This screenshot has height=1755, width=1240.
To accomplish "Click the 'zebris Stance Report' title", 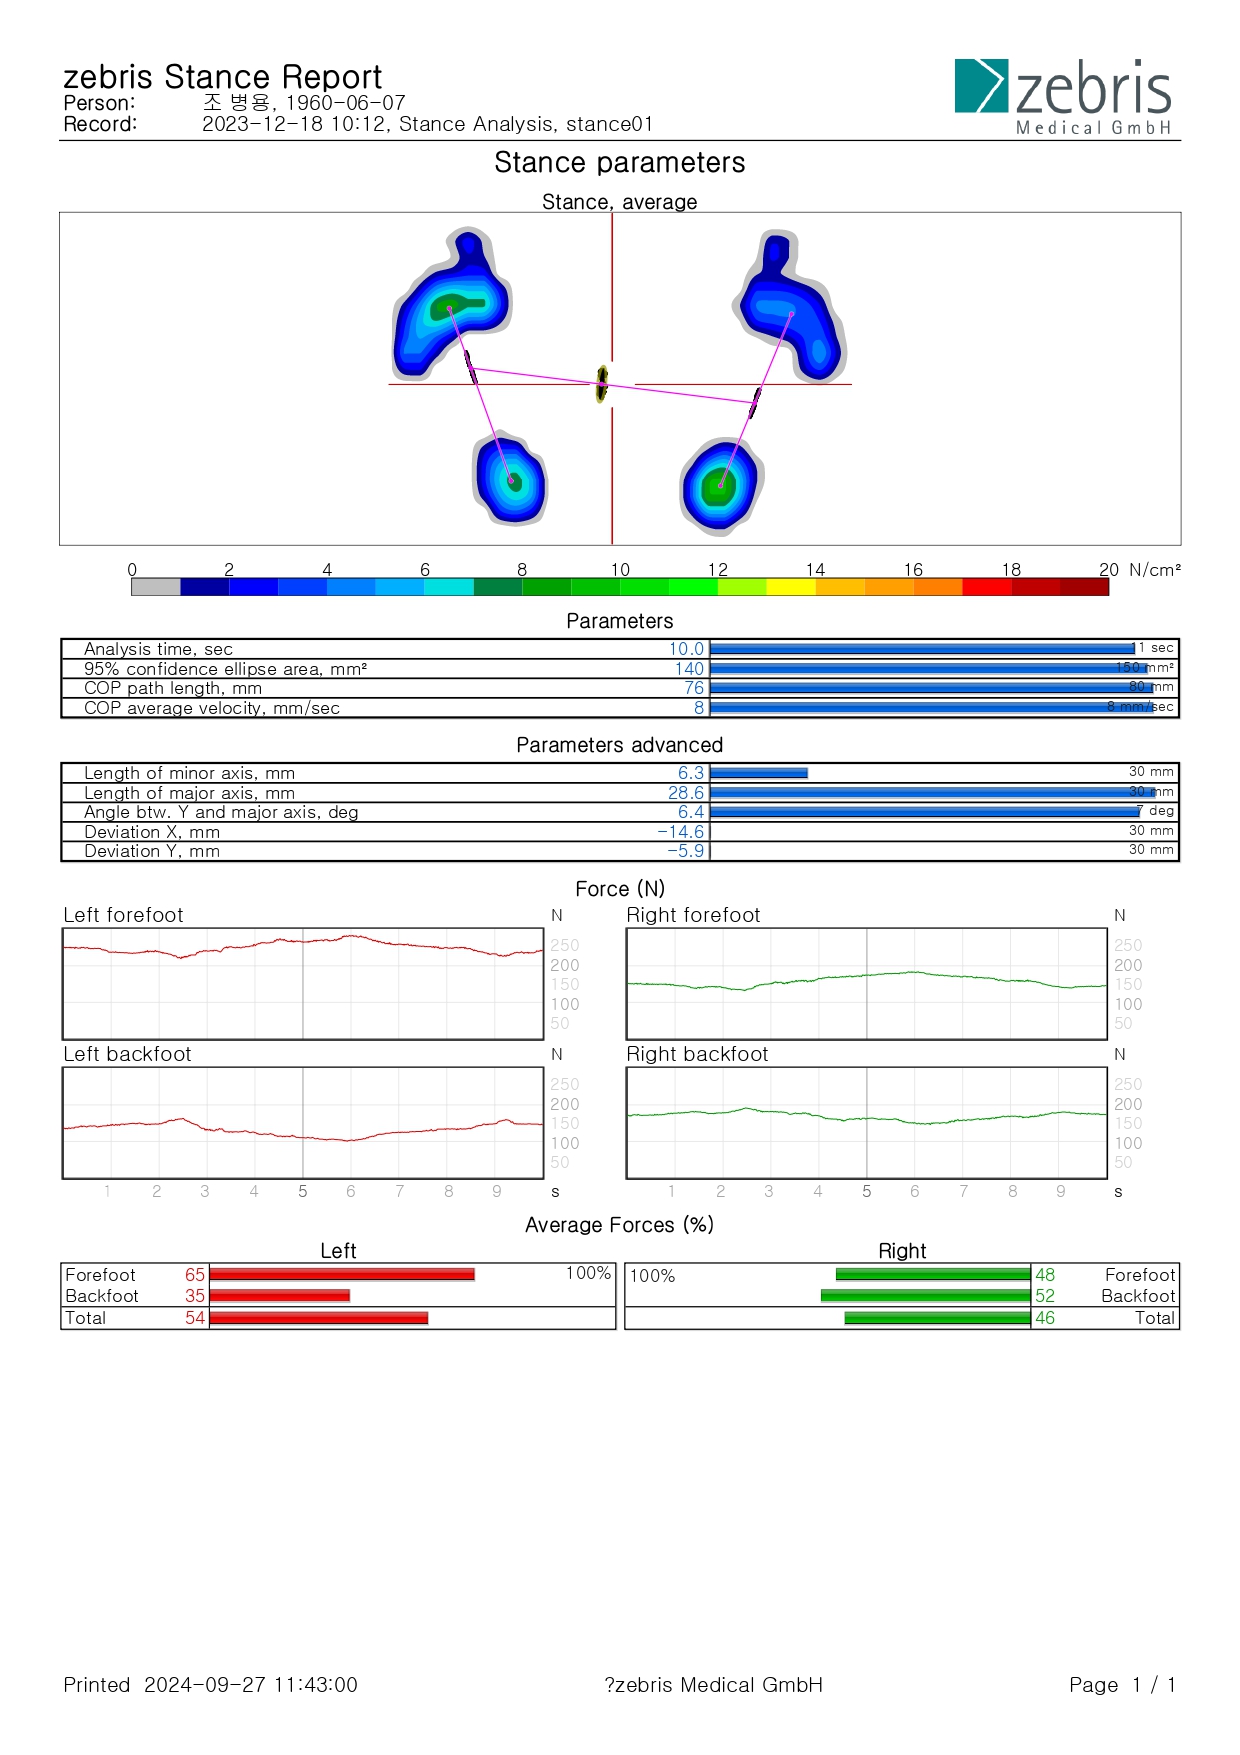I will click(222, 77).
